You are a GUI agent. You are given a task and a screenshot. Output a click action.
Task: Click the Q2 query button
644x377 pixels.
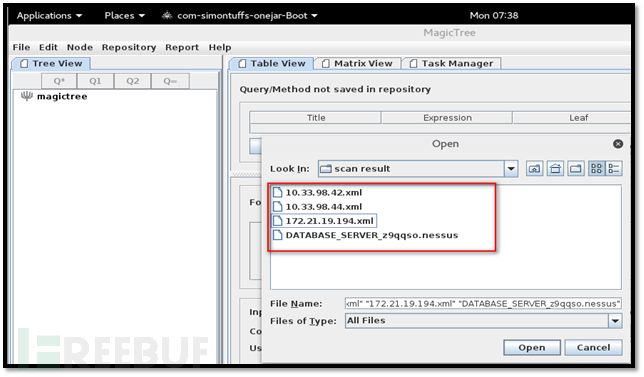[133, 81]
